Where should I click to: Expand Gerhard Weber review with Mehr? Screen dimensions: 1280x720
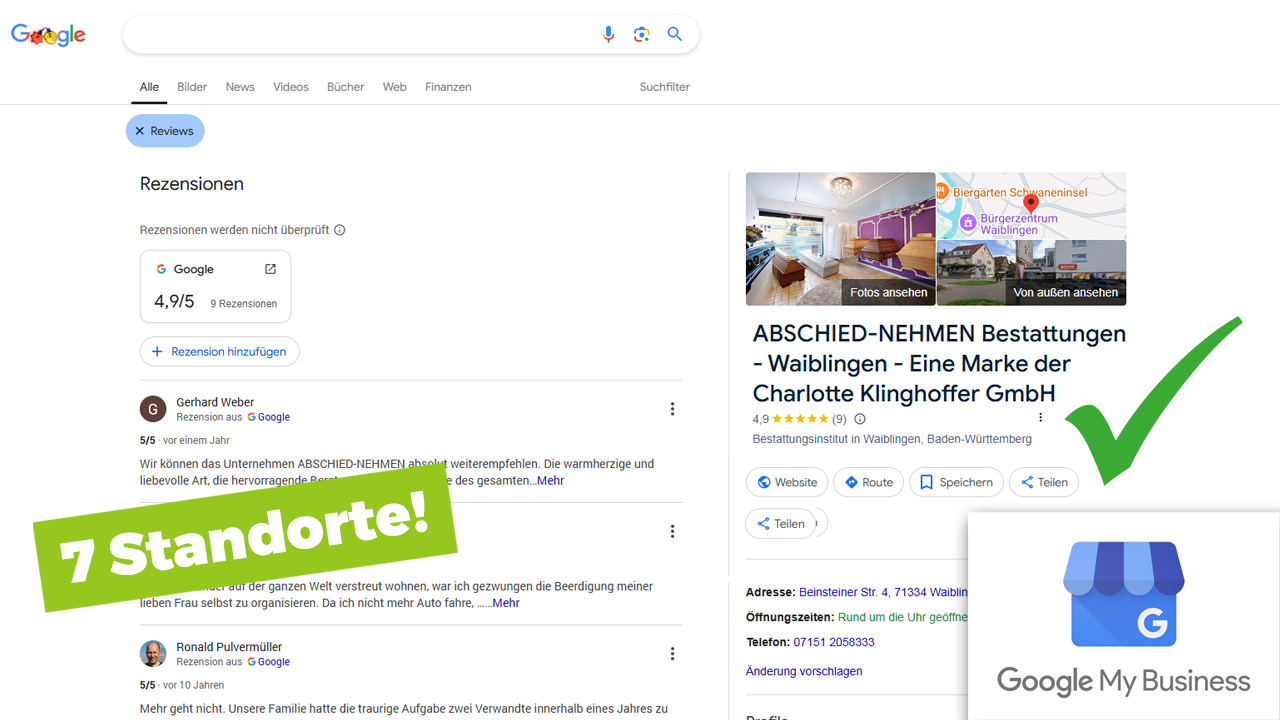coord(550,481)
